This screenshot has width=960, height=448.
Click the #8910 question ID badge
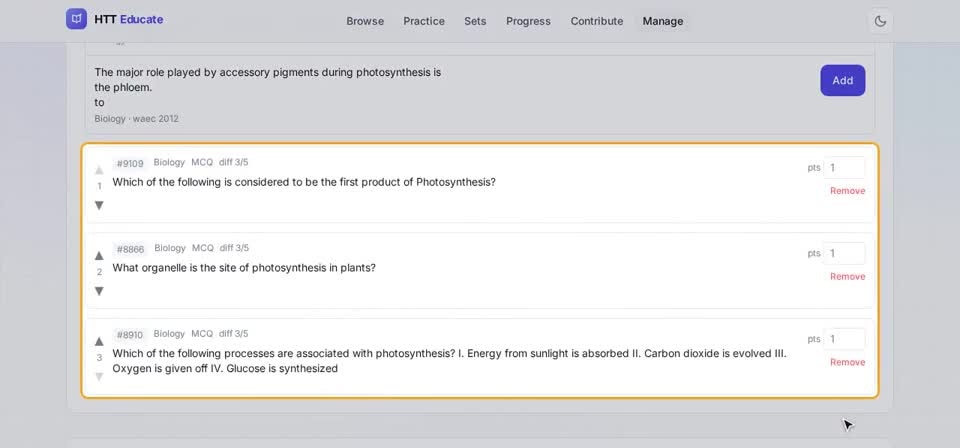pyautogui.click(x=130, y=335)
